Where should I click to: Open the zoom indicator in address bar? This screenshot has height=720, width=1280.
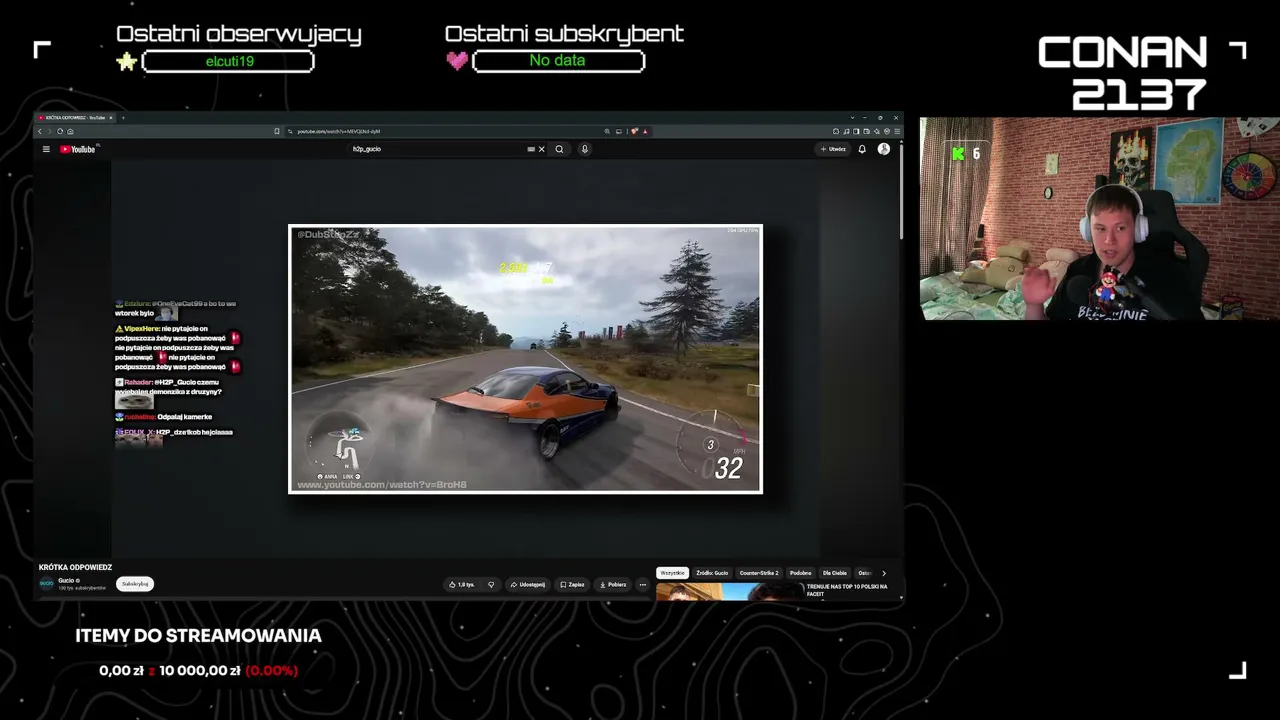(607, 131)
